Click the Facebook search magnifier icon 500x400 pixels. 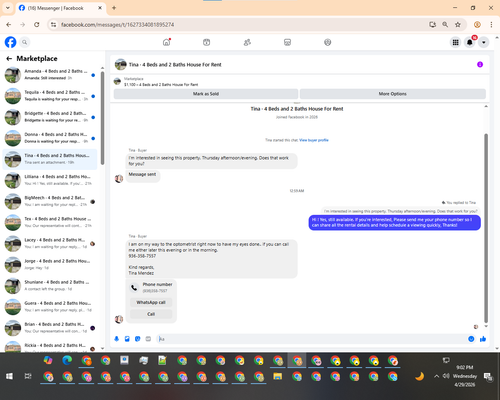pos(24,42)
